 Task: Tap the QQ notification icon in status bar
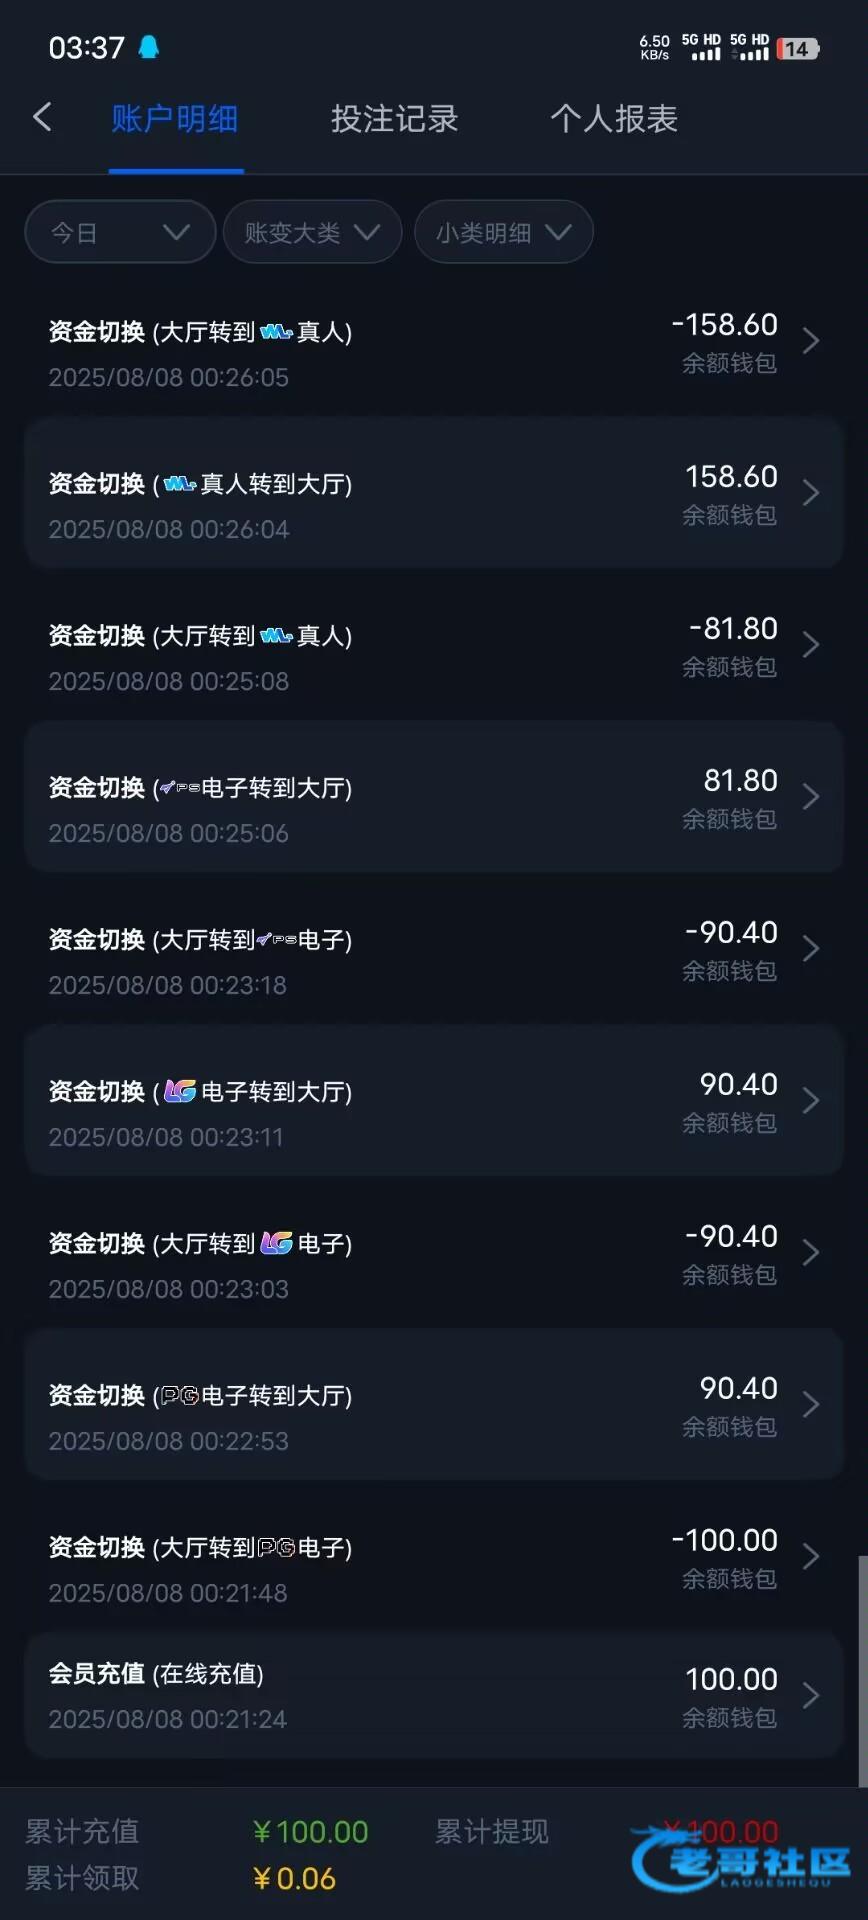149,47
